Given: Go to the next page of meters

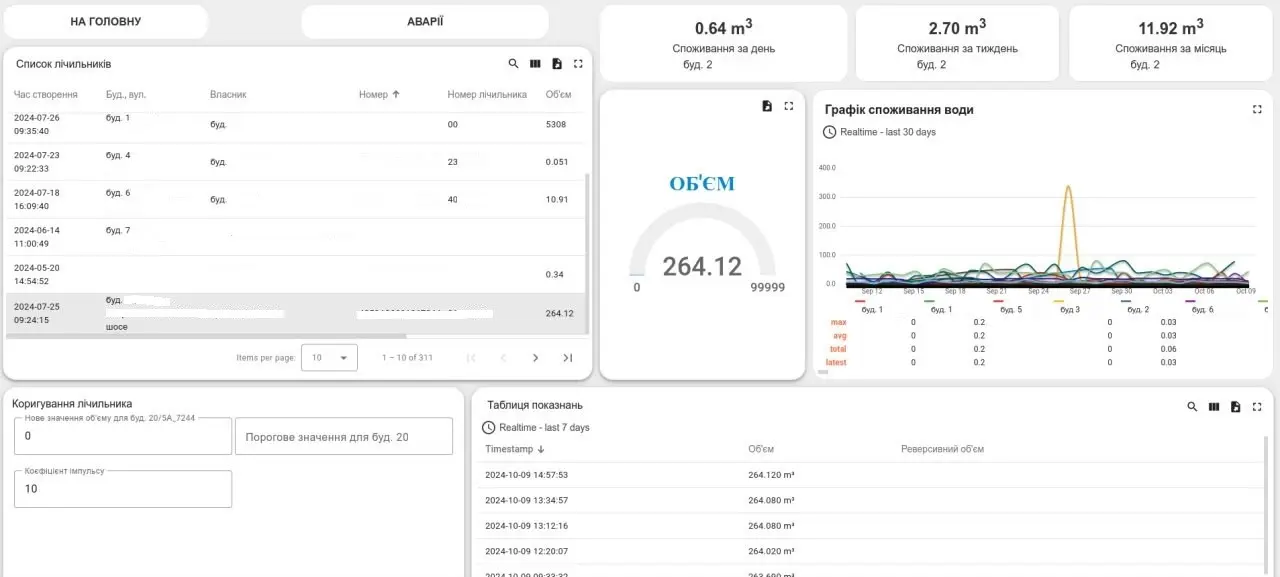Looking at the screenshot, I should pyautogui.click(x=535, y=358).
